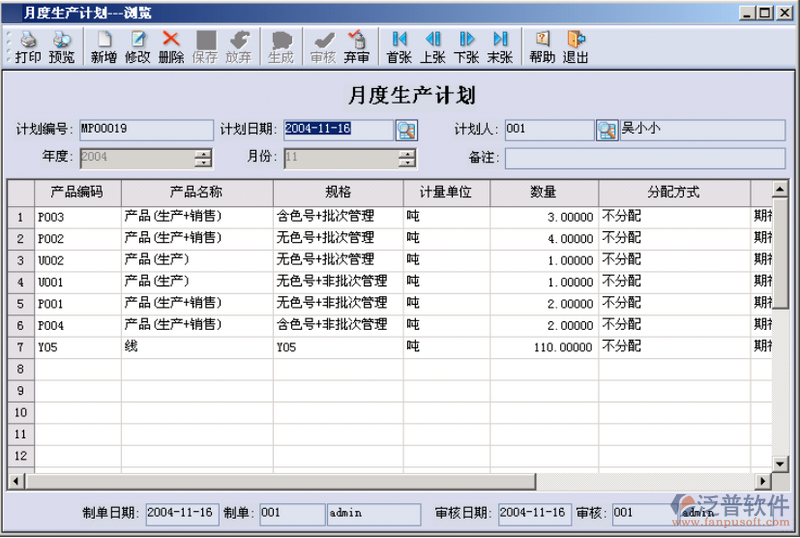This screenshot has width=800, height=538.
Task: Jump to last record with 末张
Action: tap(500, 47)
